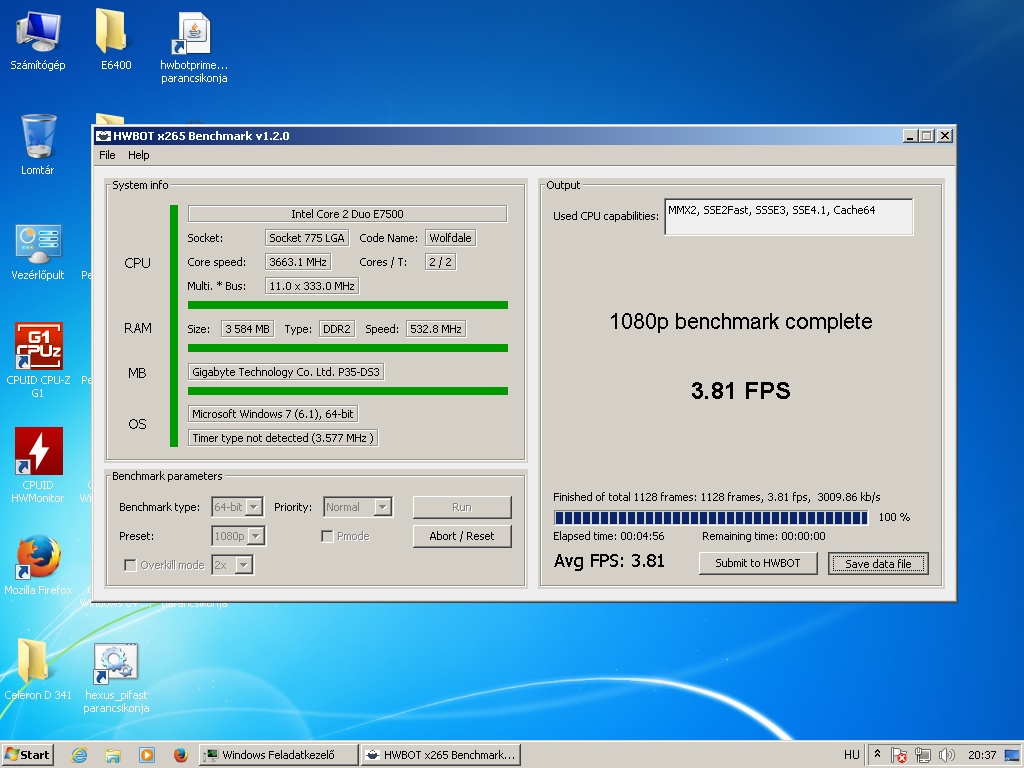Viewport: 1024px width, 768px height.
Task: Minimize the HWBOT x265 Benchmark window
Action: point(910,136)
